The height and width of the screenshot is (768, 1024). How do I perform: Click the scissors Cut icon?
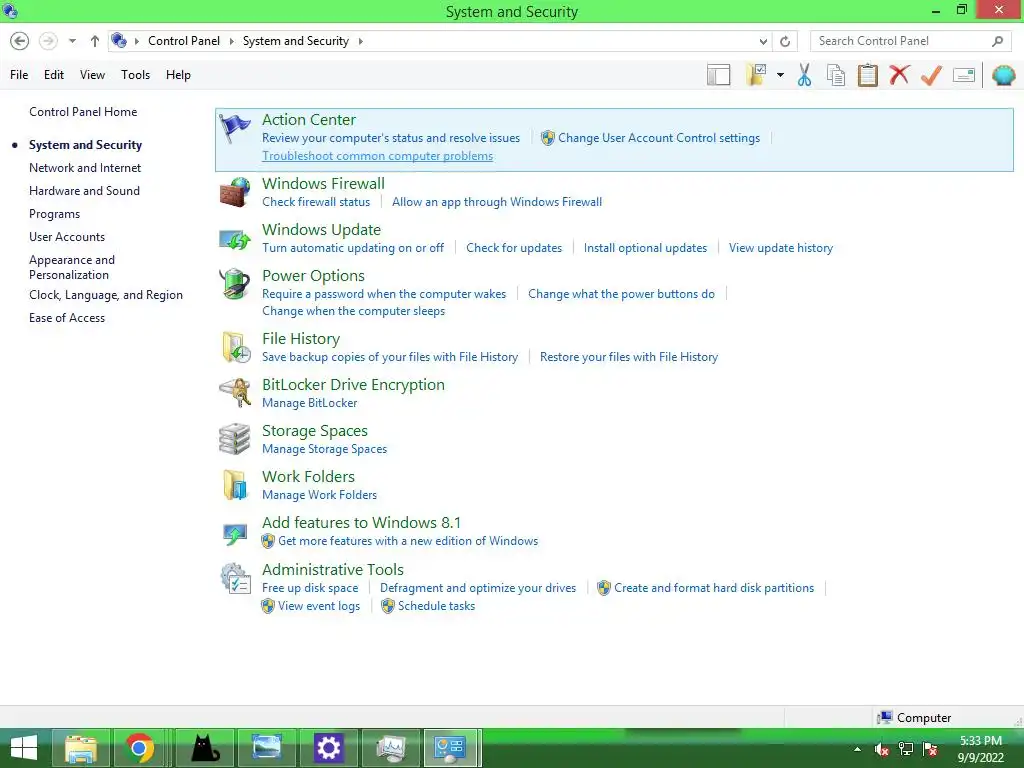(x=805, y=75)
